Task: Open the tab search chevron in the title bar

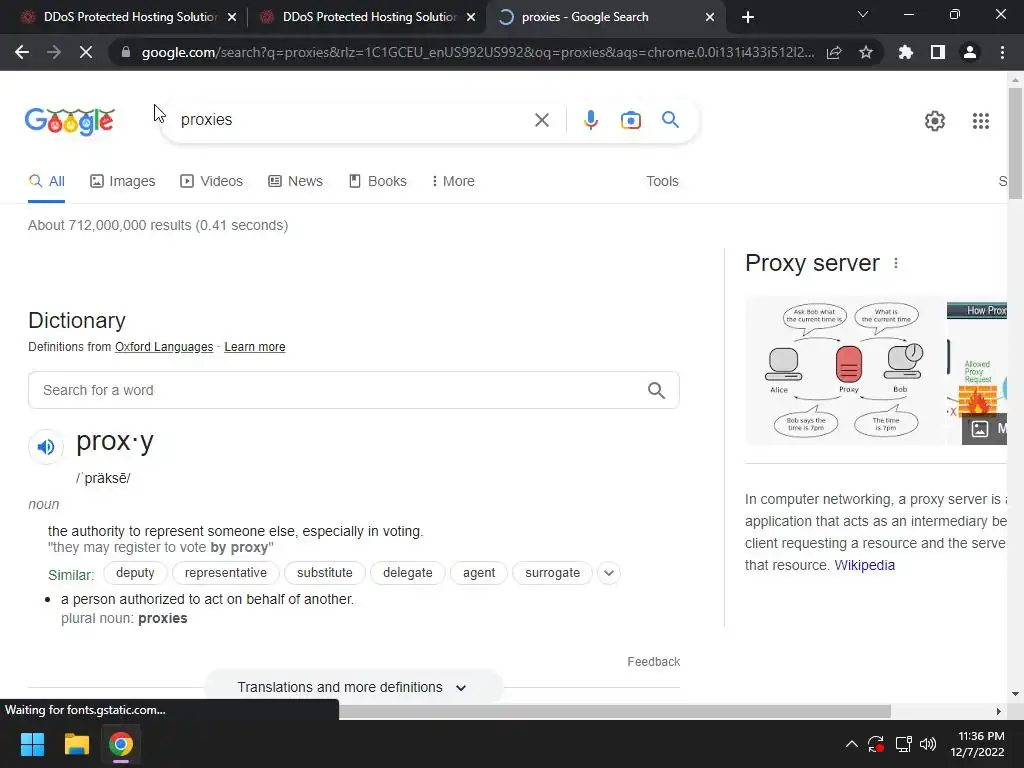Action: click(863, 14)
